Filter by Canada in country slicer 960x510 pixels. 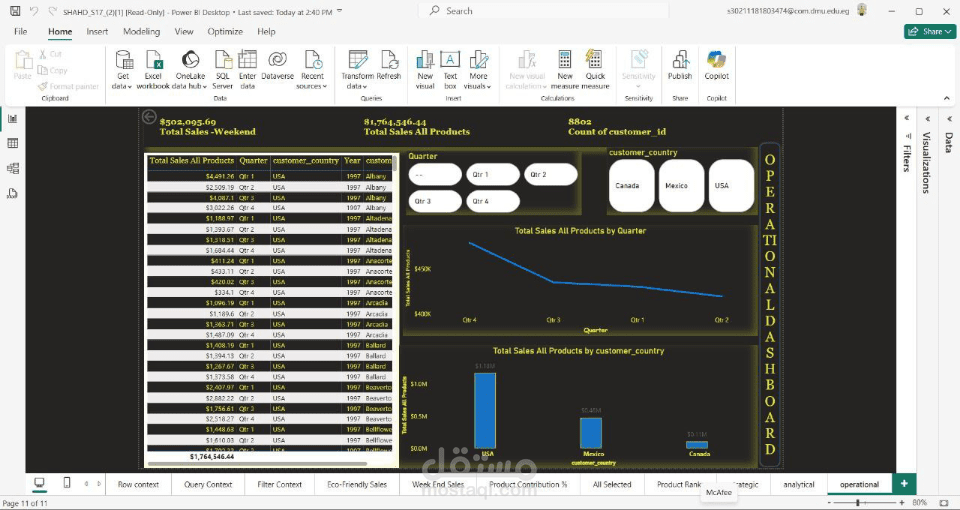point(632,186)
